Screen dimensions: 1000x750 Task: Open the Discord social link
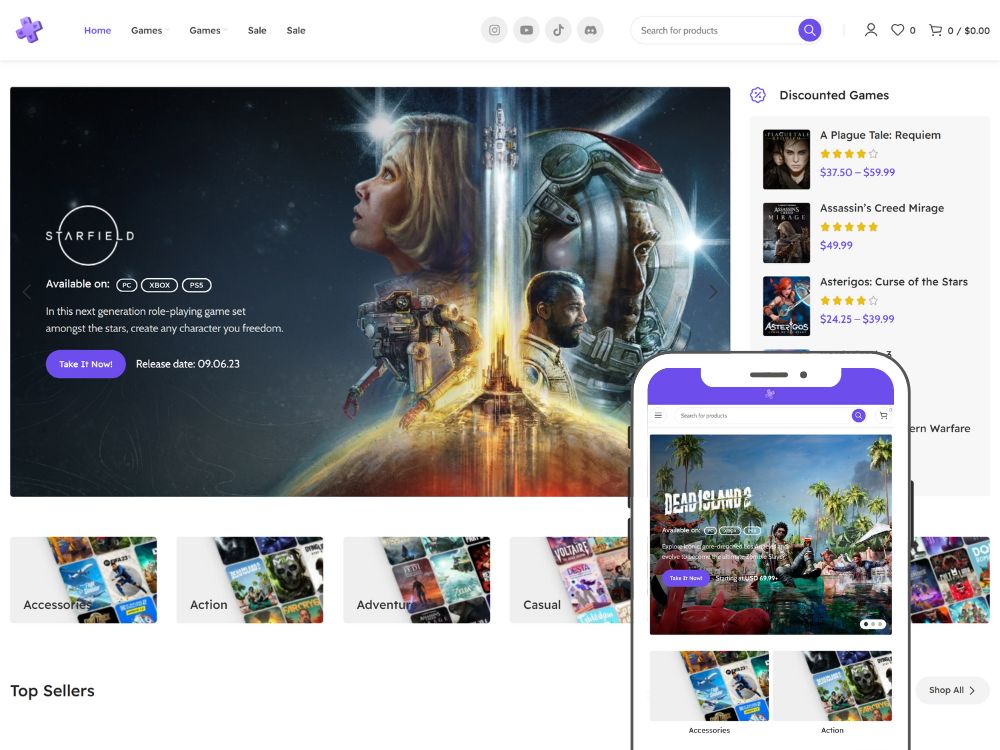click(x=590, y=30)
